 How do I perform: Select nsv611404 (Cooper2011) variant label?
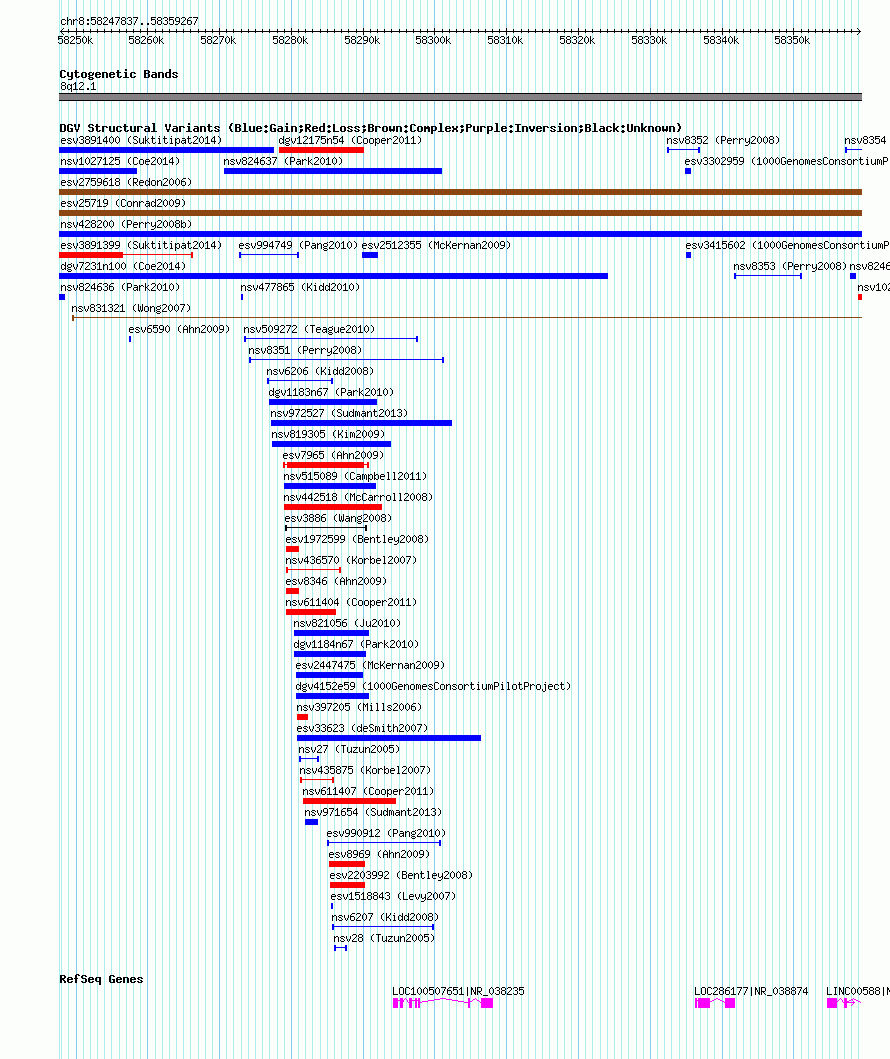click(351, 602)
